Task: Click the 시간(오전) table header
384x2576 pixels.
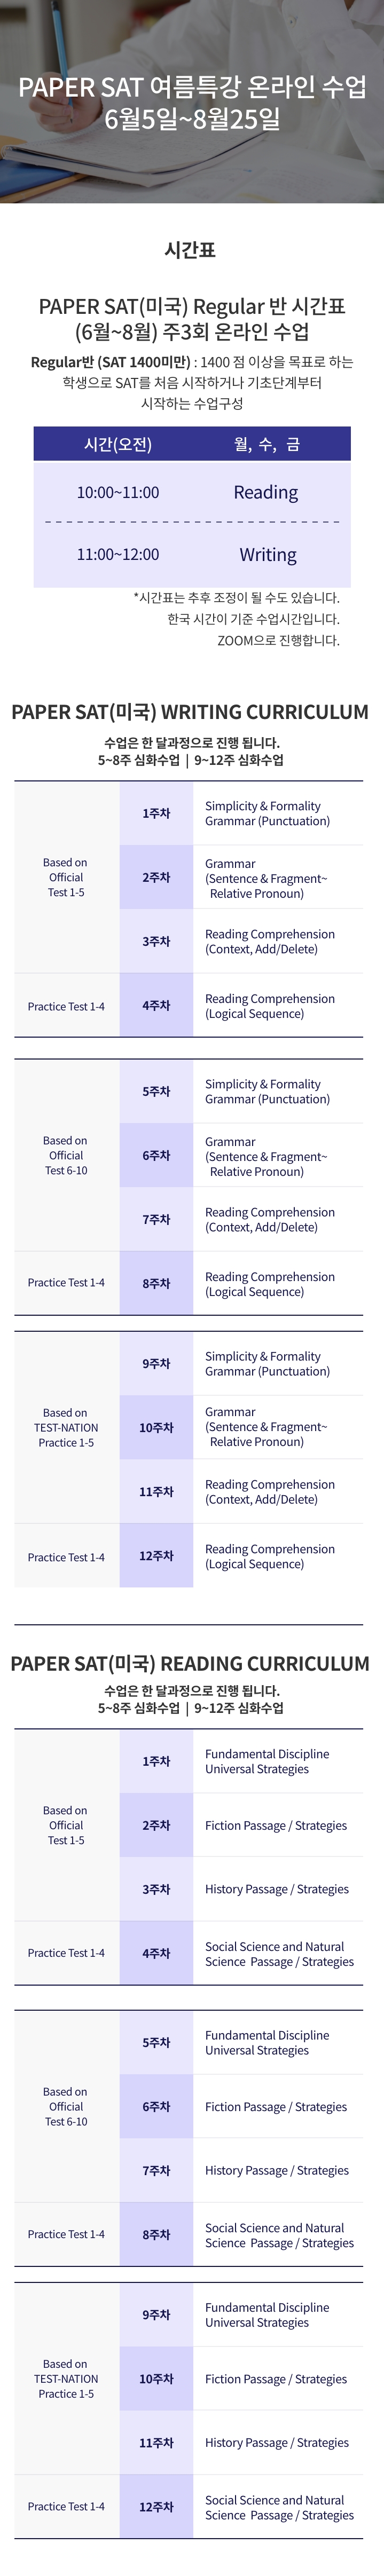Action: [118, 444]
